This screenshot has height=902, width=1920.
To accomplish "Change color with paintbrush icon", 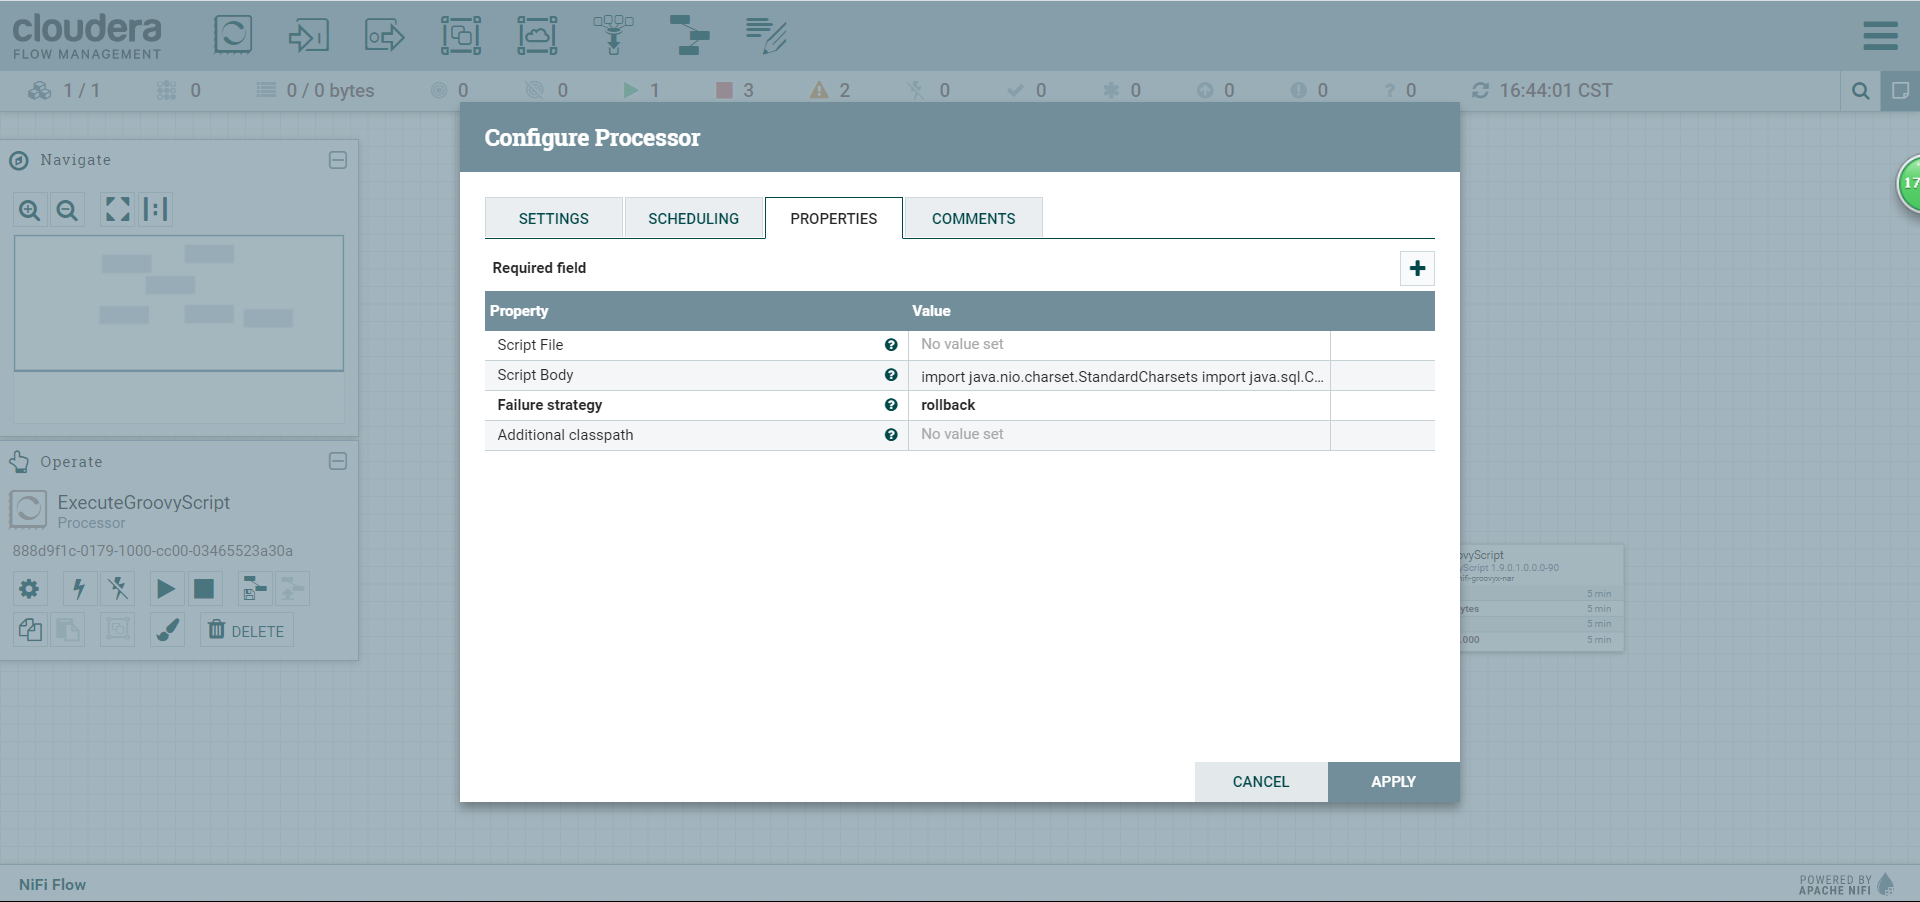I will coord(168,630).
